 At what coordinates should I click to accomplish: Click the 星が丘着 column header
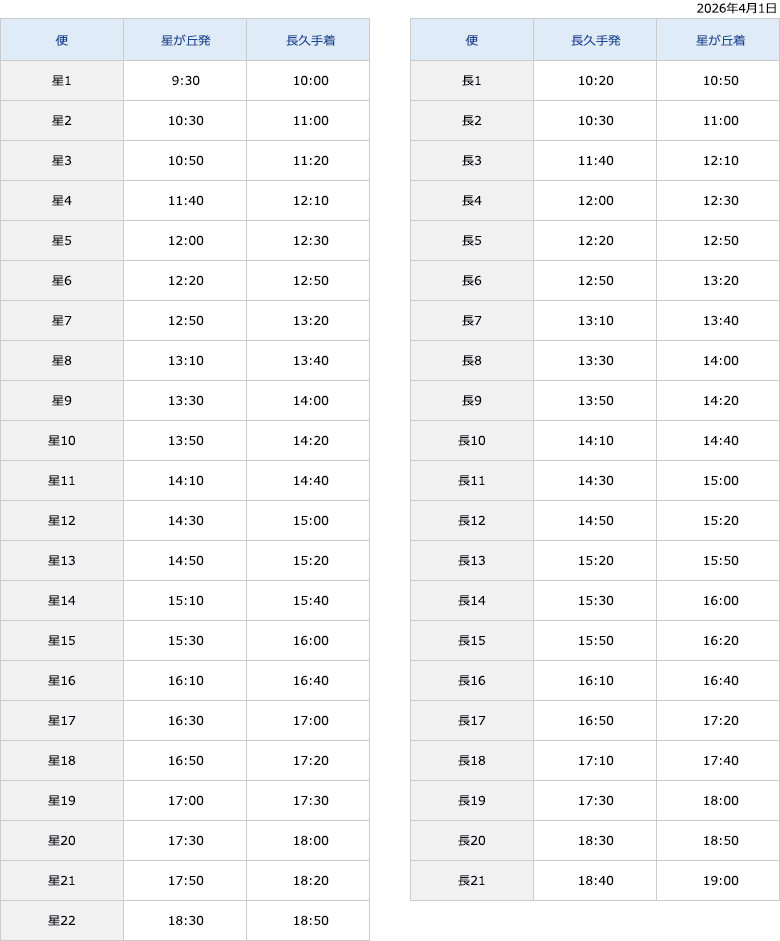720,41
